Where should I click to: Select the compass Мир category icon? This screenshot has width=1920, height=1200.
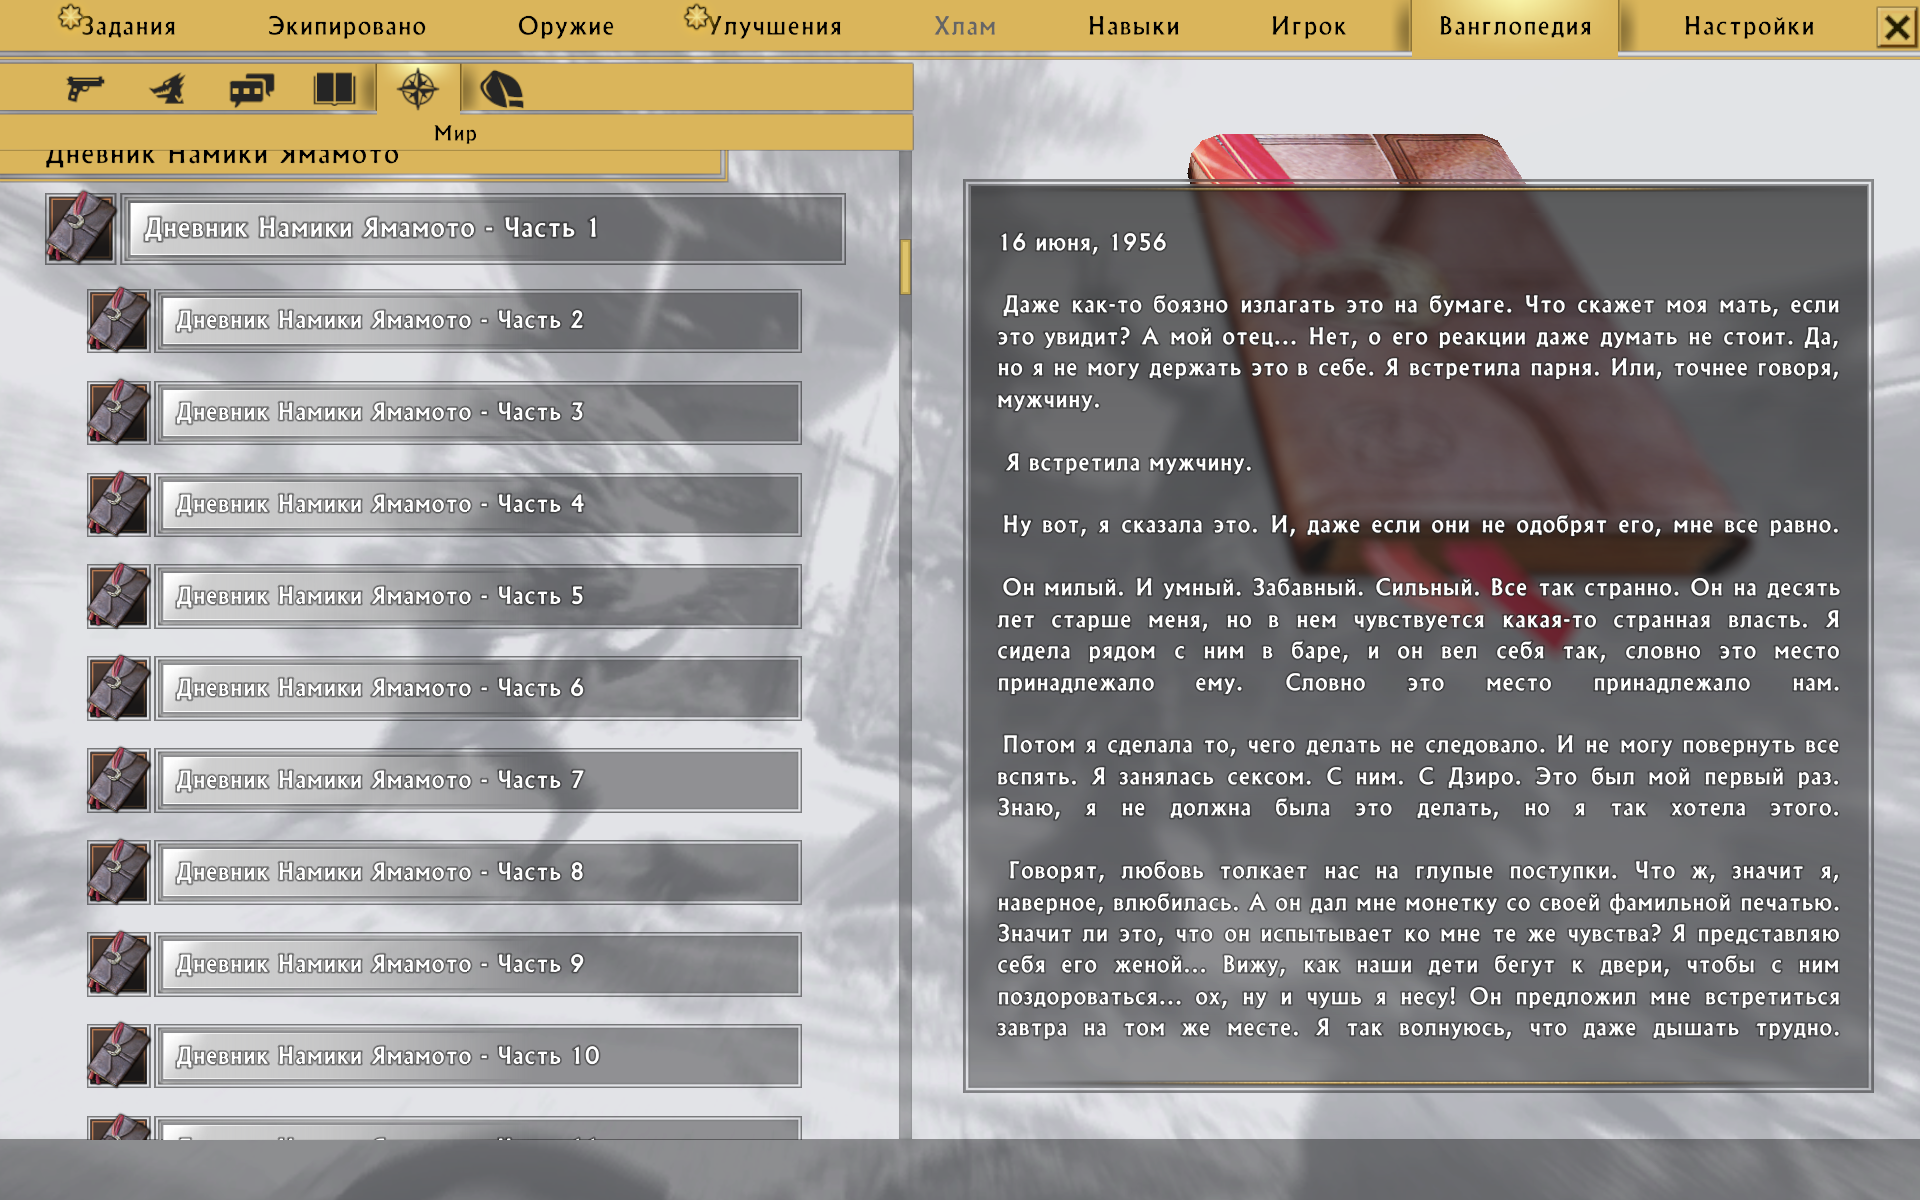point(418,89)
